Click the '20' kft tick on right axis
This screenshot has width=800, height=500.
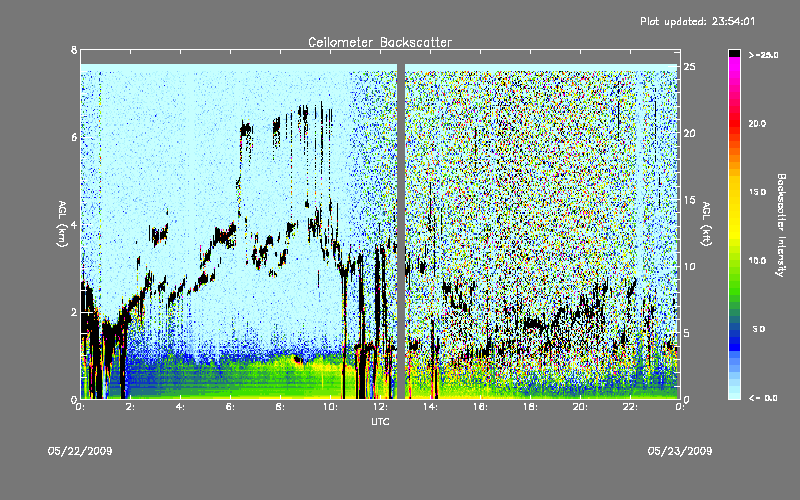click(x=690, y=133)
